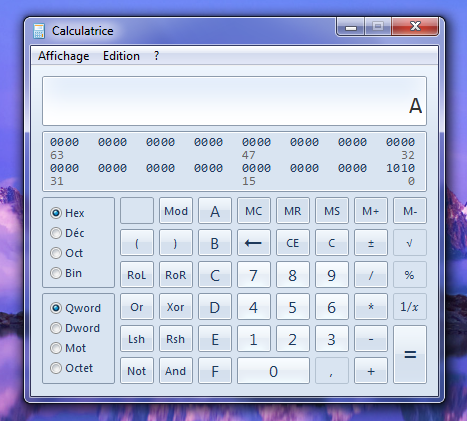Open the Edition menu
The image size is (467, 421).
pos(121,56)
